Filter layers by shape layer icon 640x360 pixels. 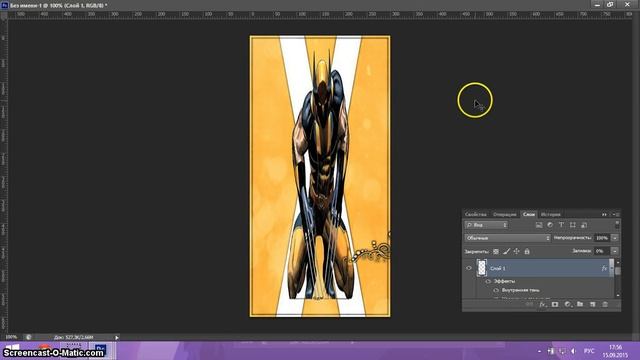pyautogui.click(x=573, y=225)
